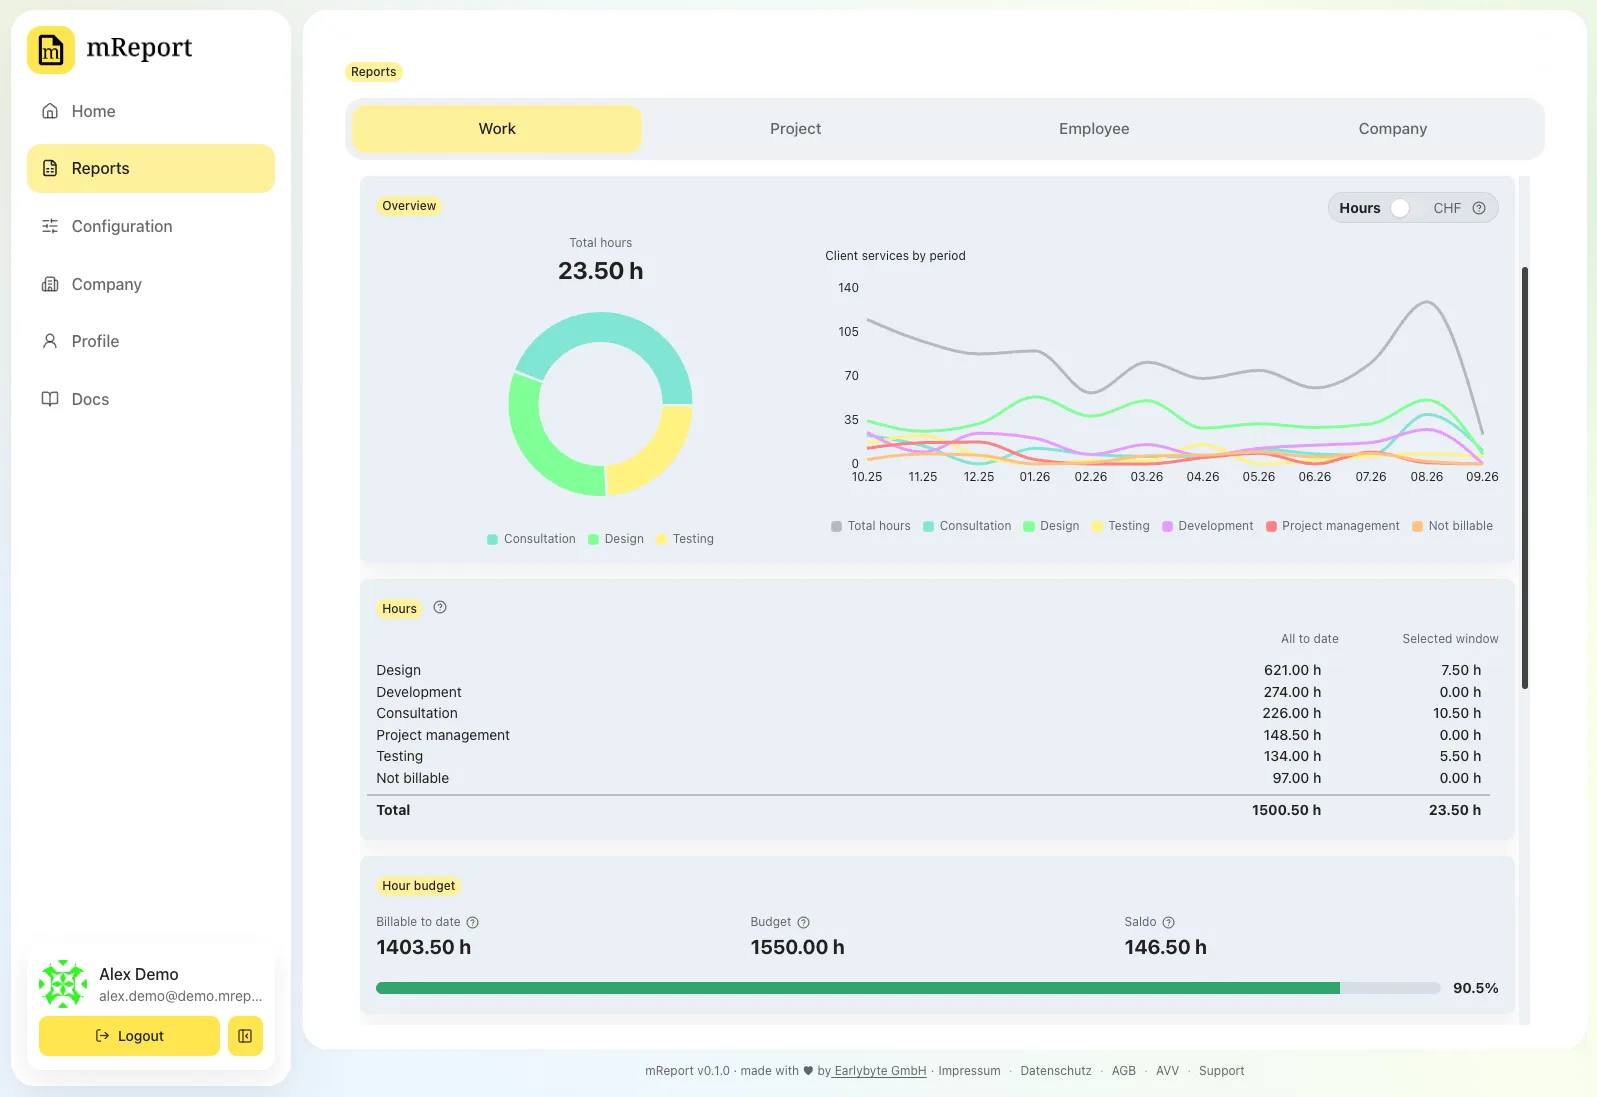Open Configuration in the sidebar
The height and width of the screenshot is (1097, 1597).
(x=151, y=226)
